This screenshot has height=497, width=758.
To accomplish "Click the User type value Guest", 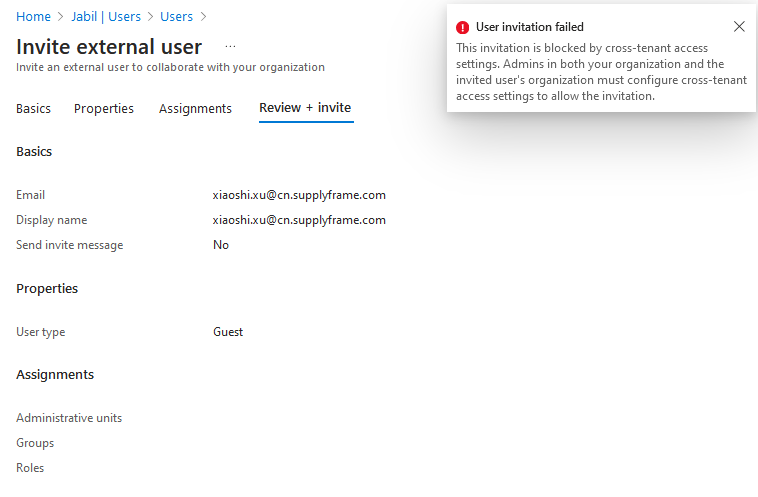I will (228, 332).
